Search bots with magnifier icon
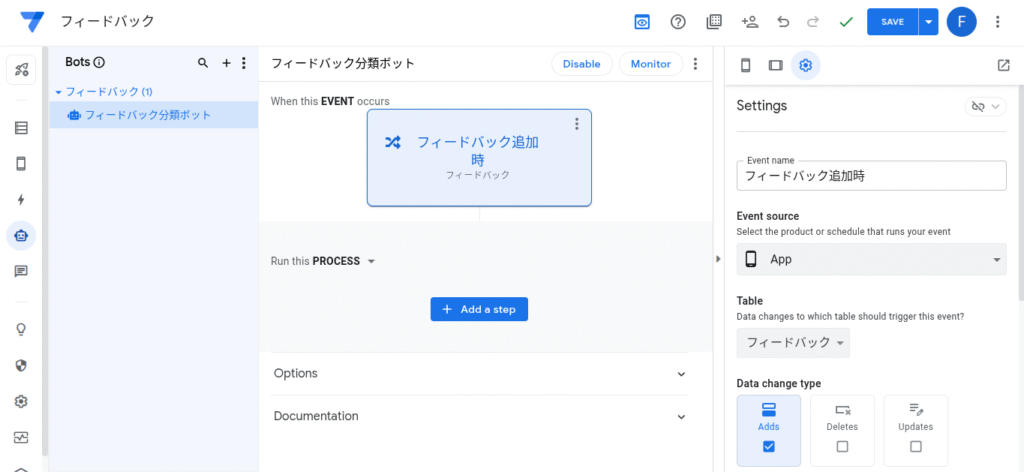 [x=203, y=63]
